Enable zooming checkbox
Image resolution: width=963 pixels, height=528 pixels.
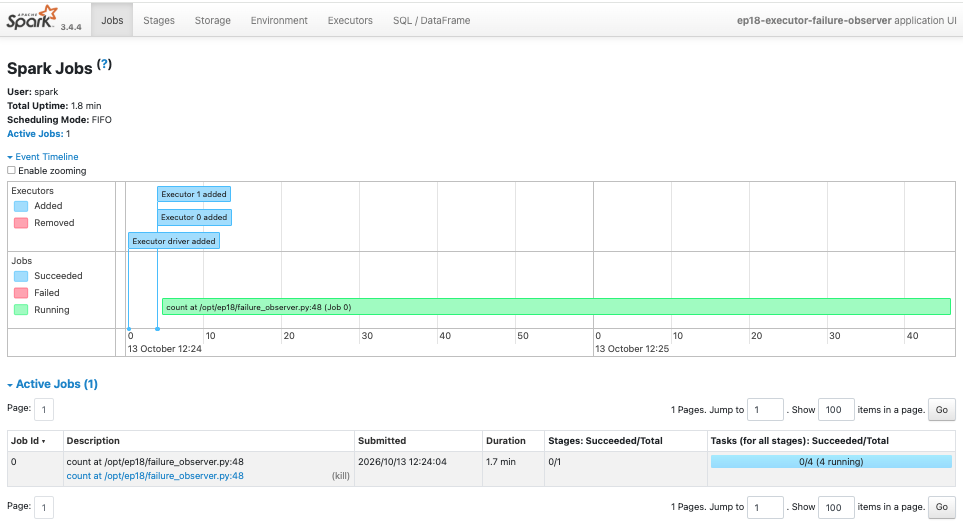pyautogui.click(x=11, y=170)
